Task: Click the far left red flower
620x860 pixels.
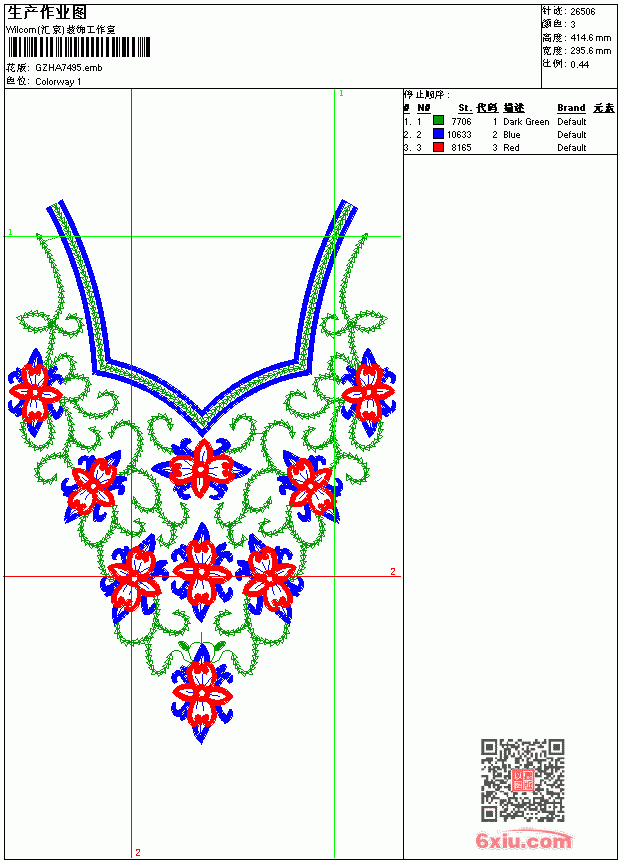Action: point(35,393)
